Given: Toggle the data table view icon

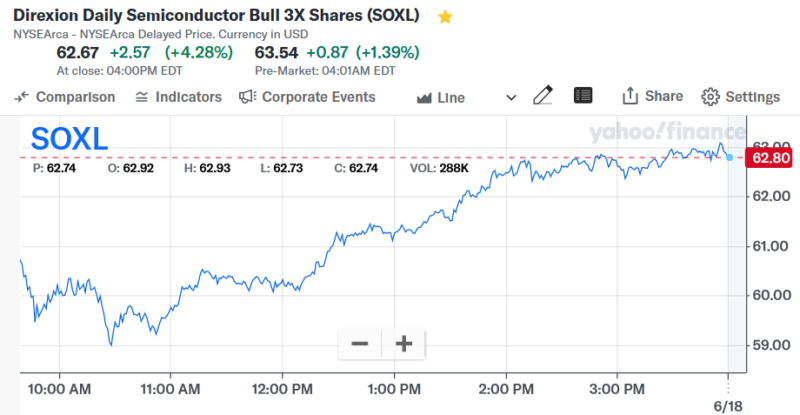Looking at the screenshot, I should click(583, 96).
